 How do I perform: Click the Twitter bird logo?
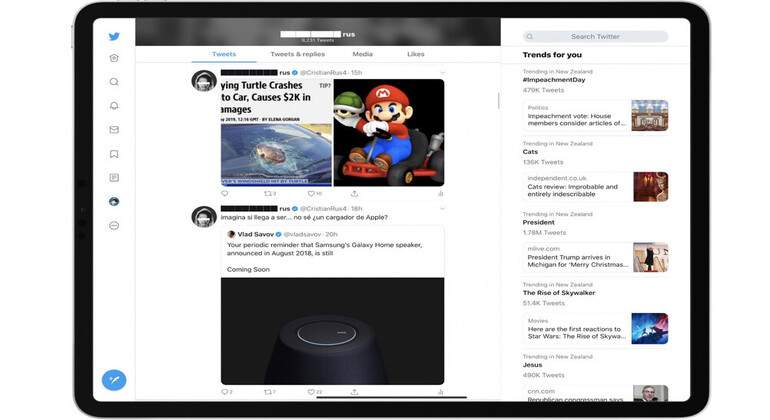click(114, 36)
